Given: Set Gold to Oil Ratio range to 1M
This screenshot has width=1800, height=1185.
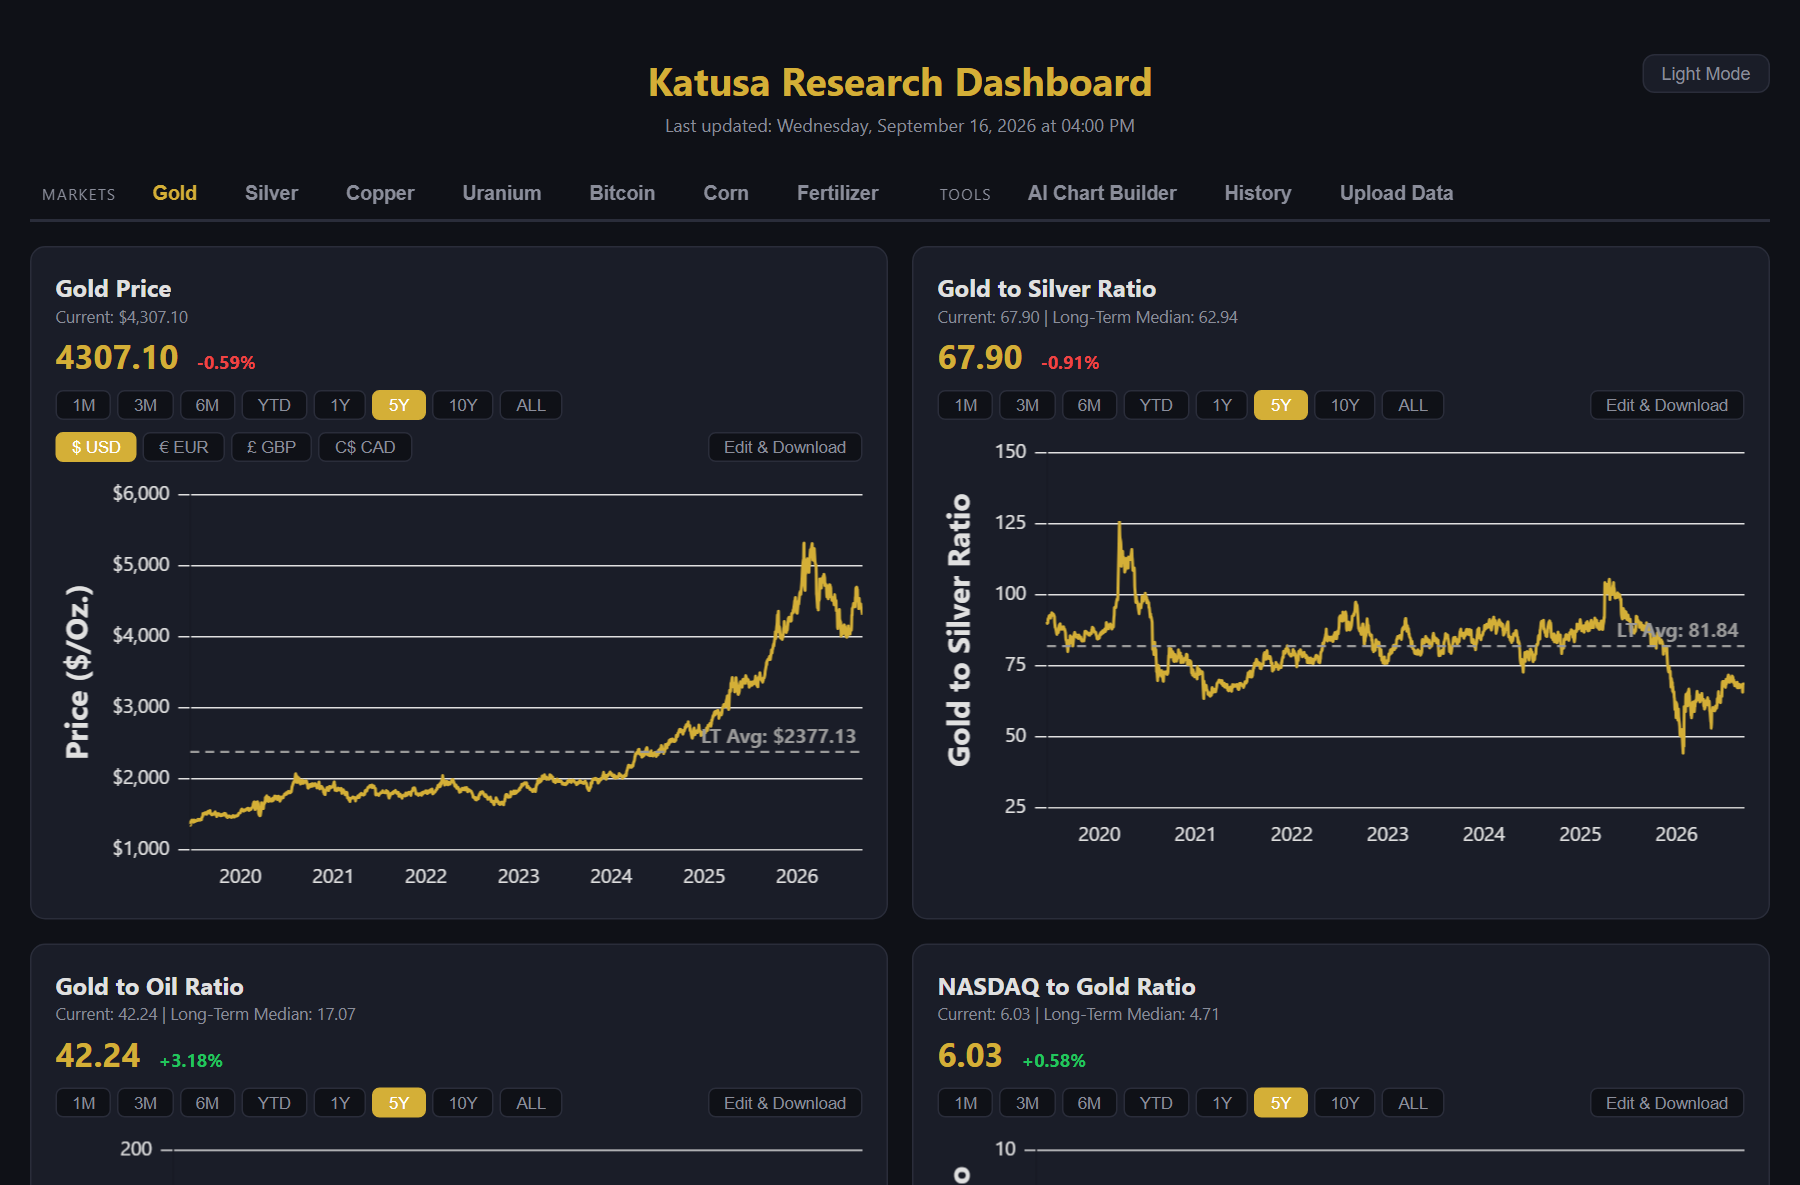Looking at the screenshot, I should pos(84,1103).
